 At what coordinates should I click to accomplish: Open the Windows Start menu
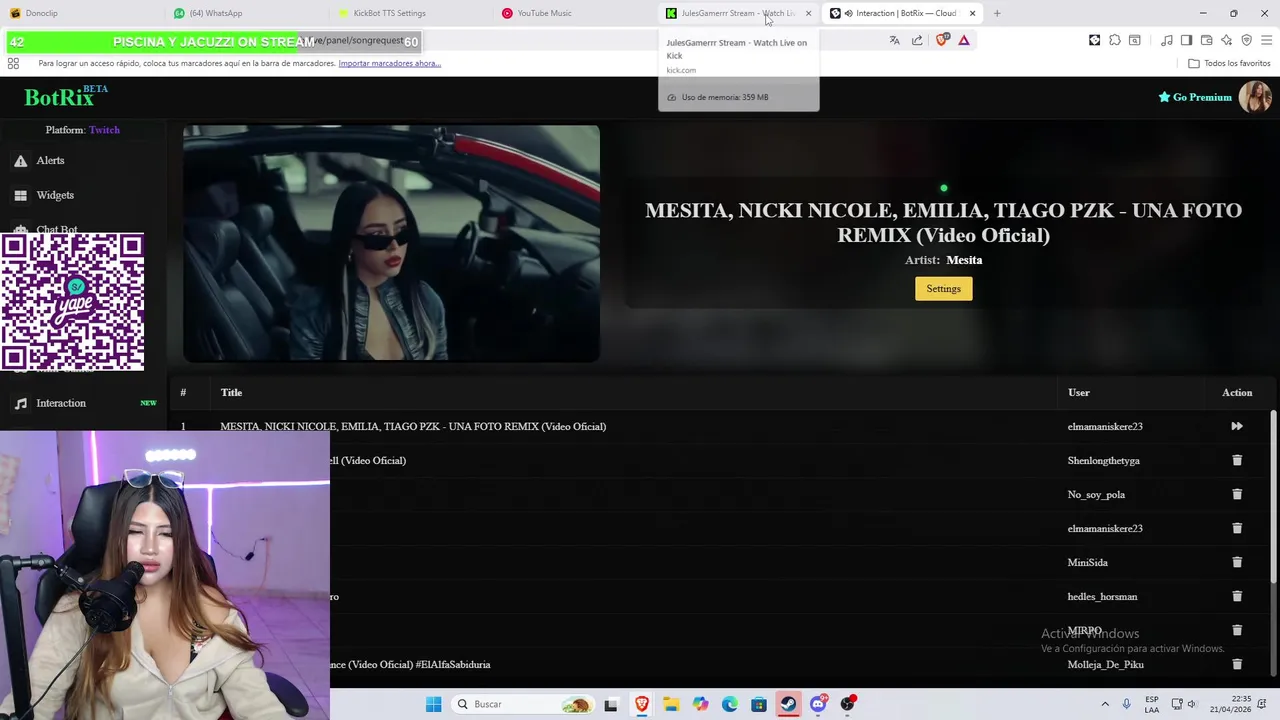pyautogui.click(x=433, y=704)
